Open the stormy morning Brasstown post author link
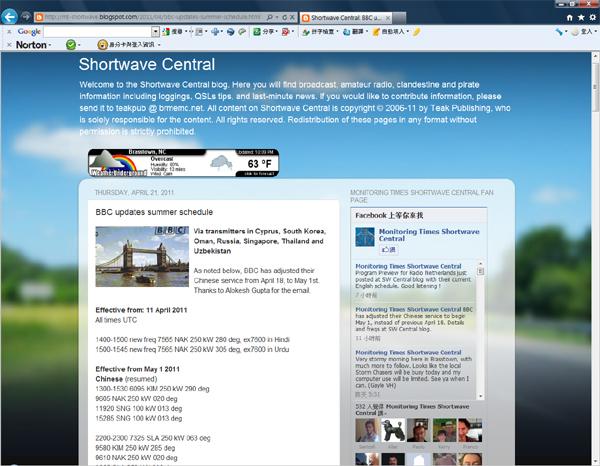 click(x=408, y=352)
